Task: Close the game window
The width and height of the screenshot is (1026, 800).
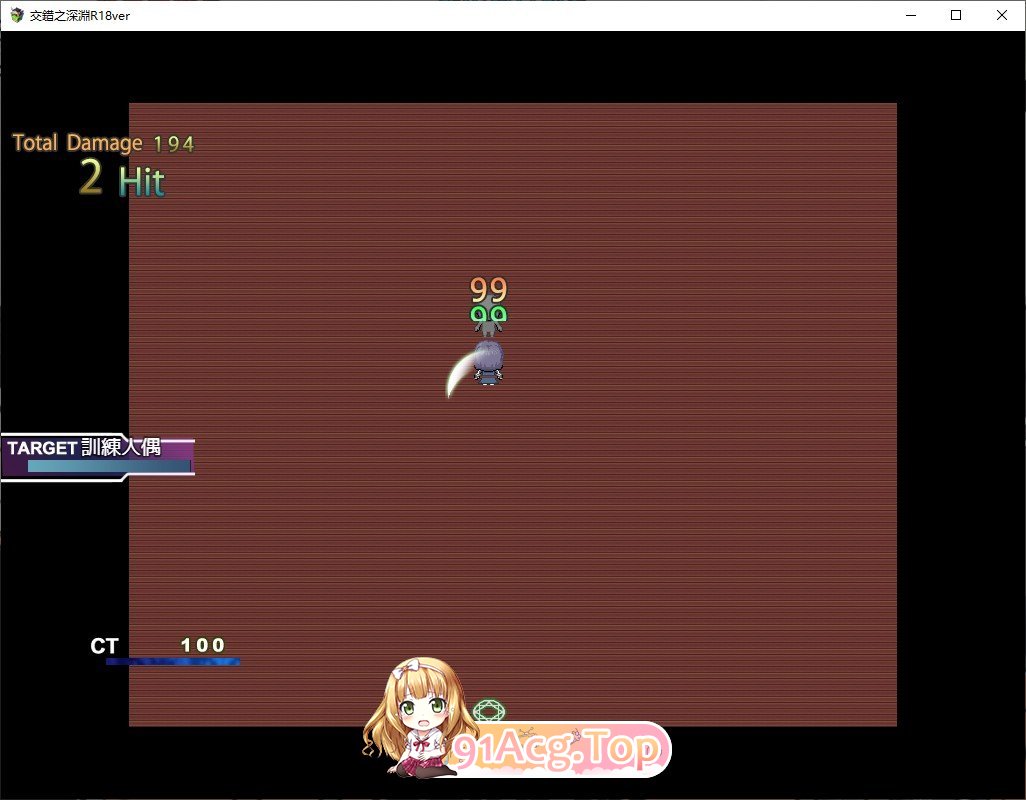Action: tap(1002, 15)
